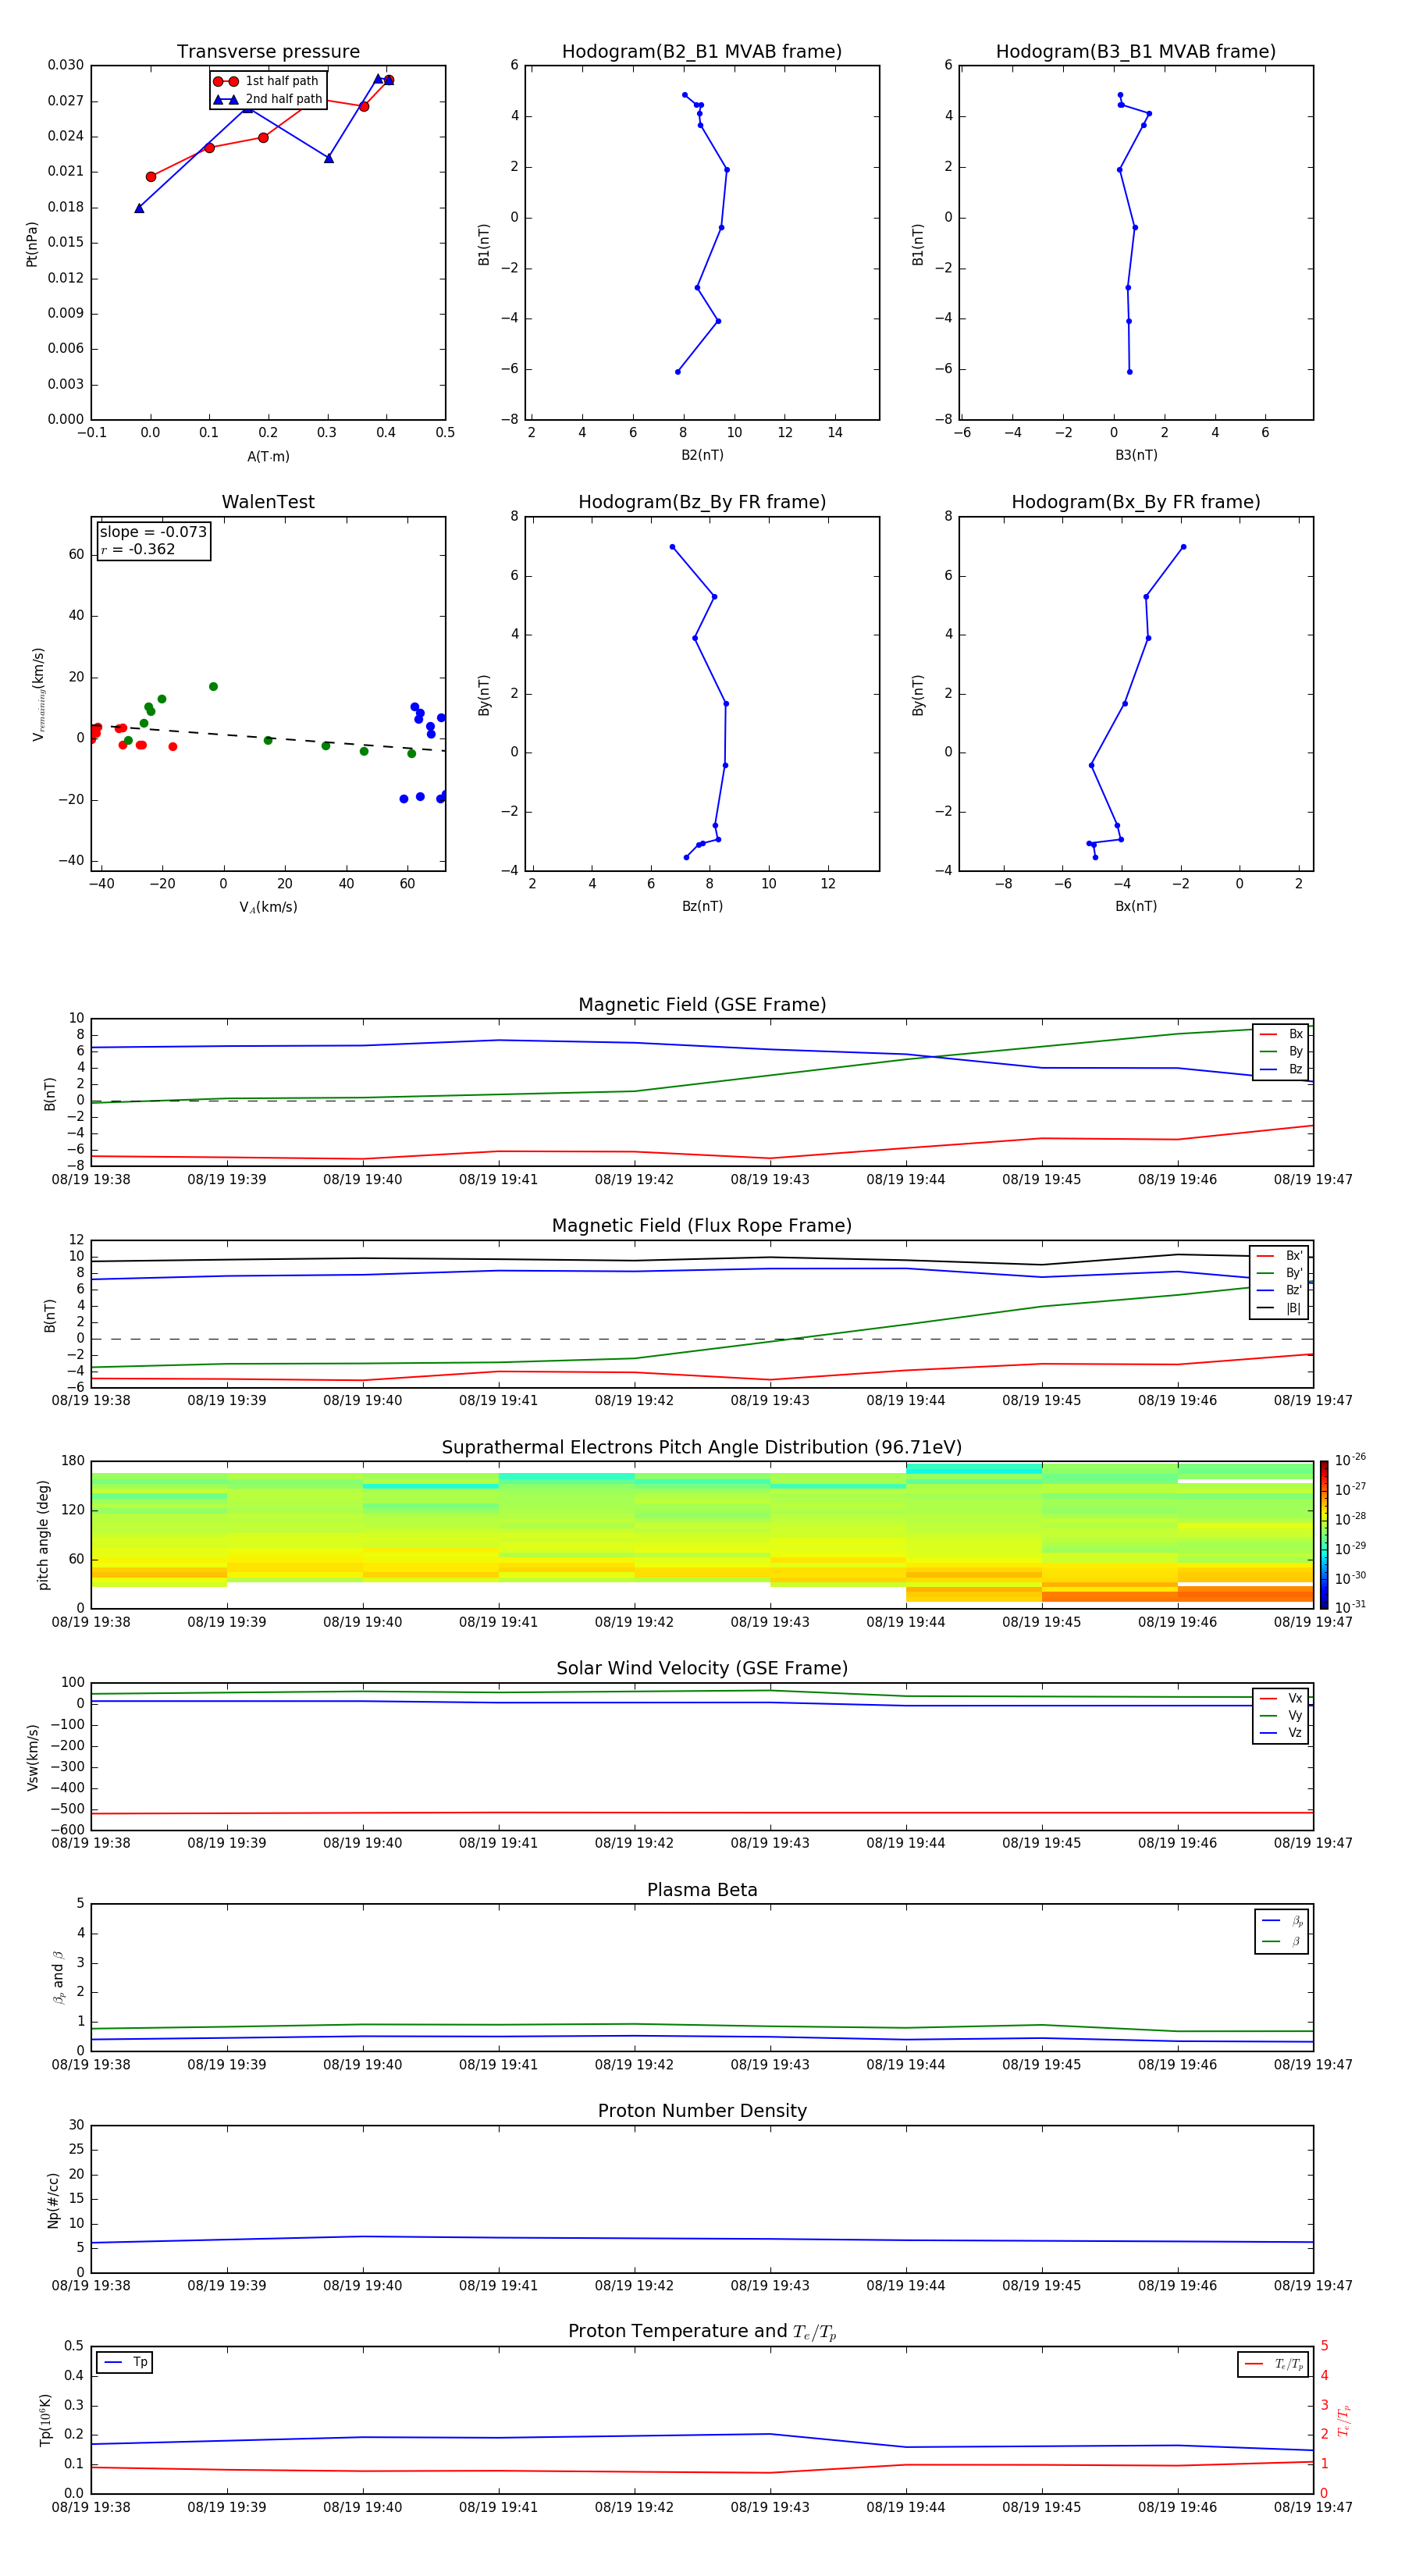Viewport: 1405px width, 2576px height.
Task: Click the "Vsw(km/s)" axis label
Action: click(32, 1757)
